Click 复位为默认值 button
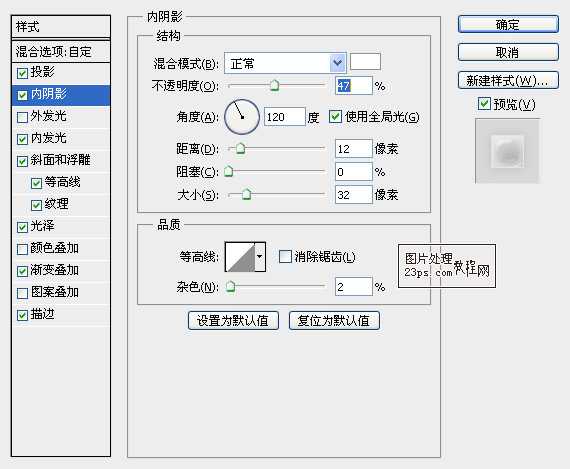The width and height of the screenshot is (570, 469). click(334, 320)
